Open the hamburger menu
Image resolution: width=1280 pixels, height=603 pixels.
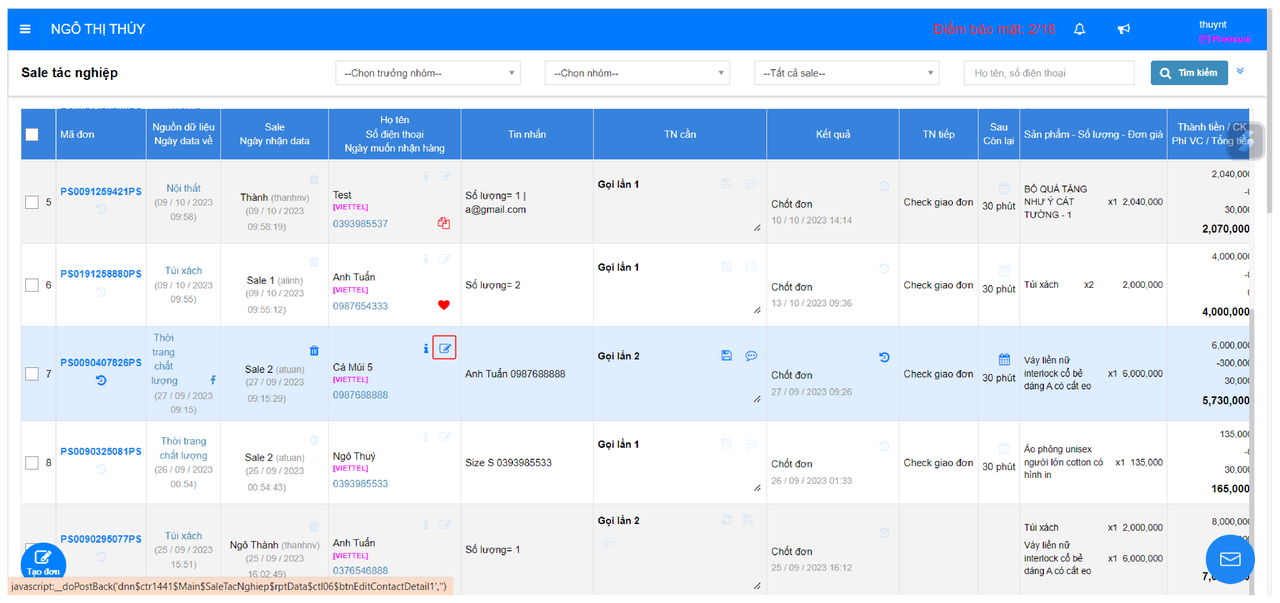(x=25, y=29)
